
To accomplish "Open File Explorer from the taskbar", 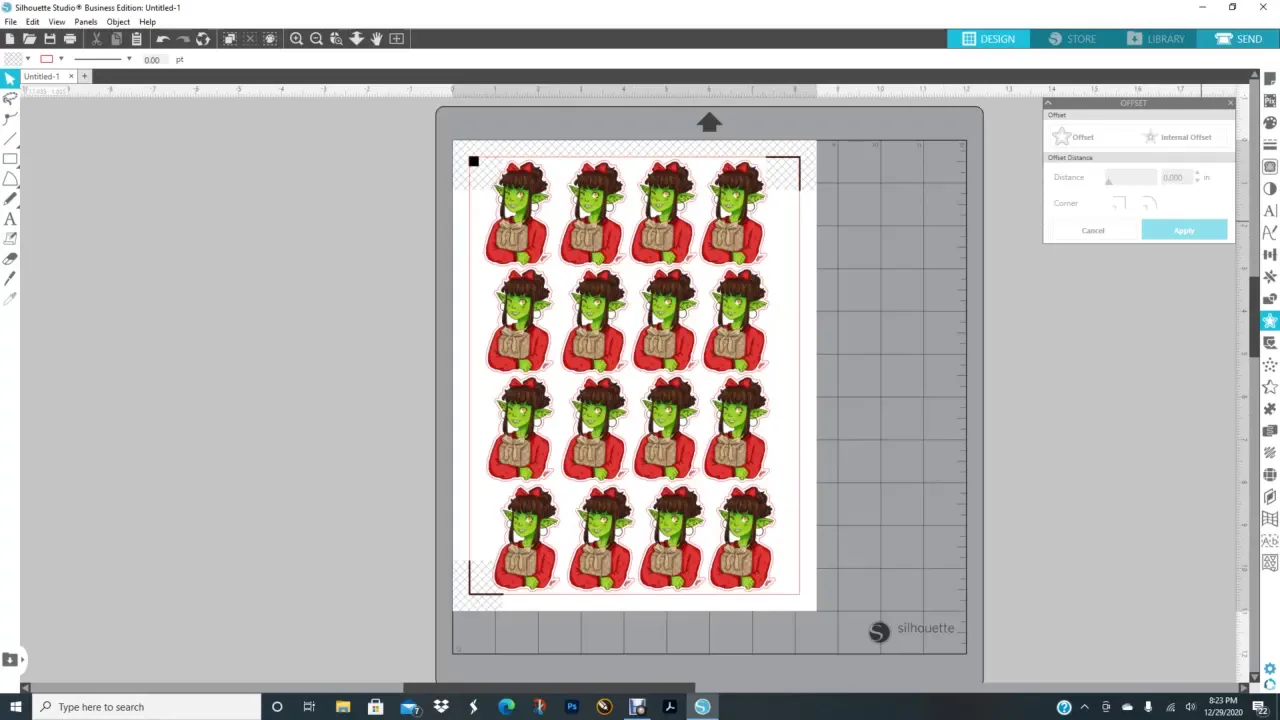I will click(343, 707).
